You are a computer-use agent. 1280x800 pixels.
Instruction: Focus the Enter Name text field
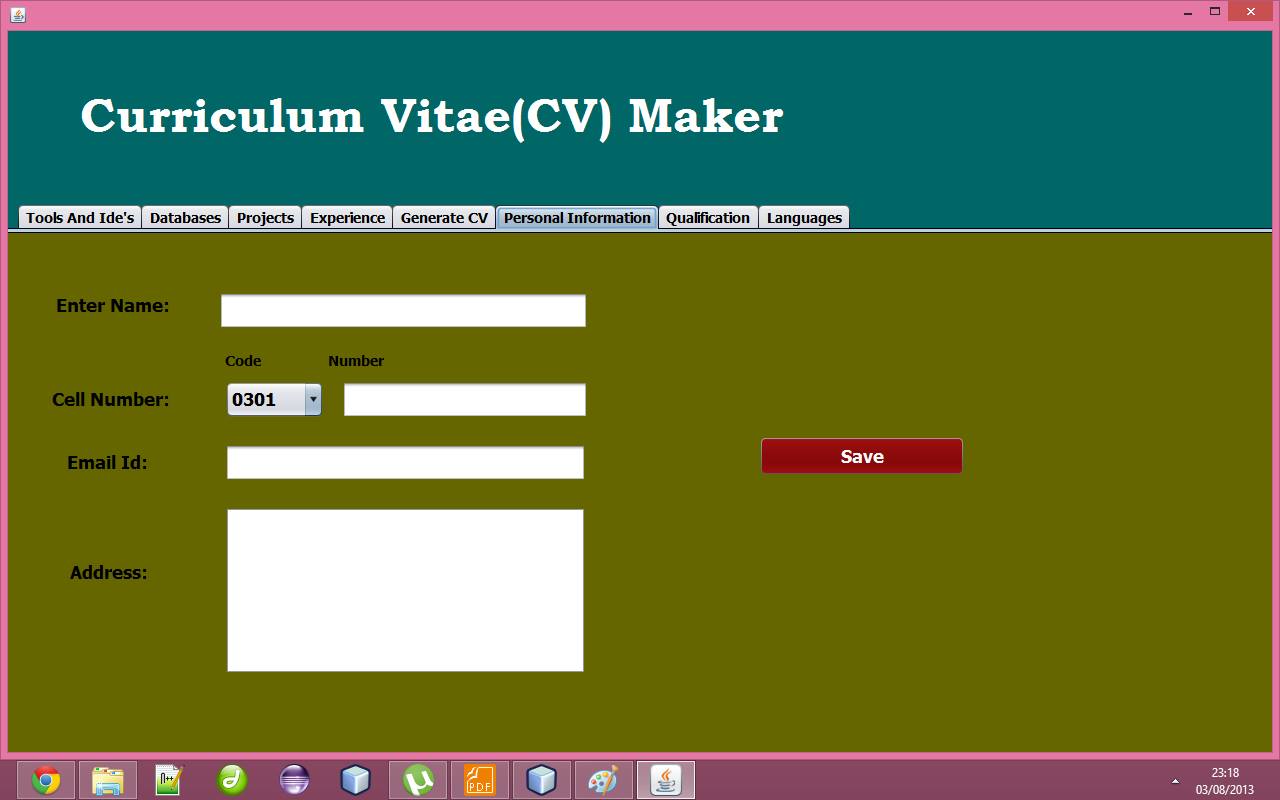point(403,310)
